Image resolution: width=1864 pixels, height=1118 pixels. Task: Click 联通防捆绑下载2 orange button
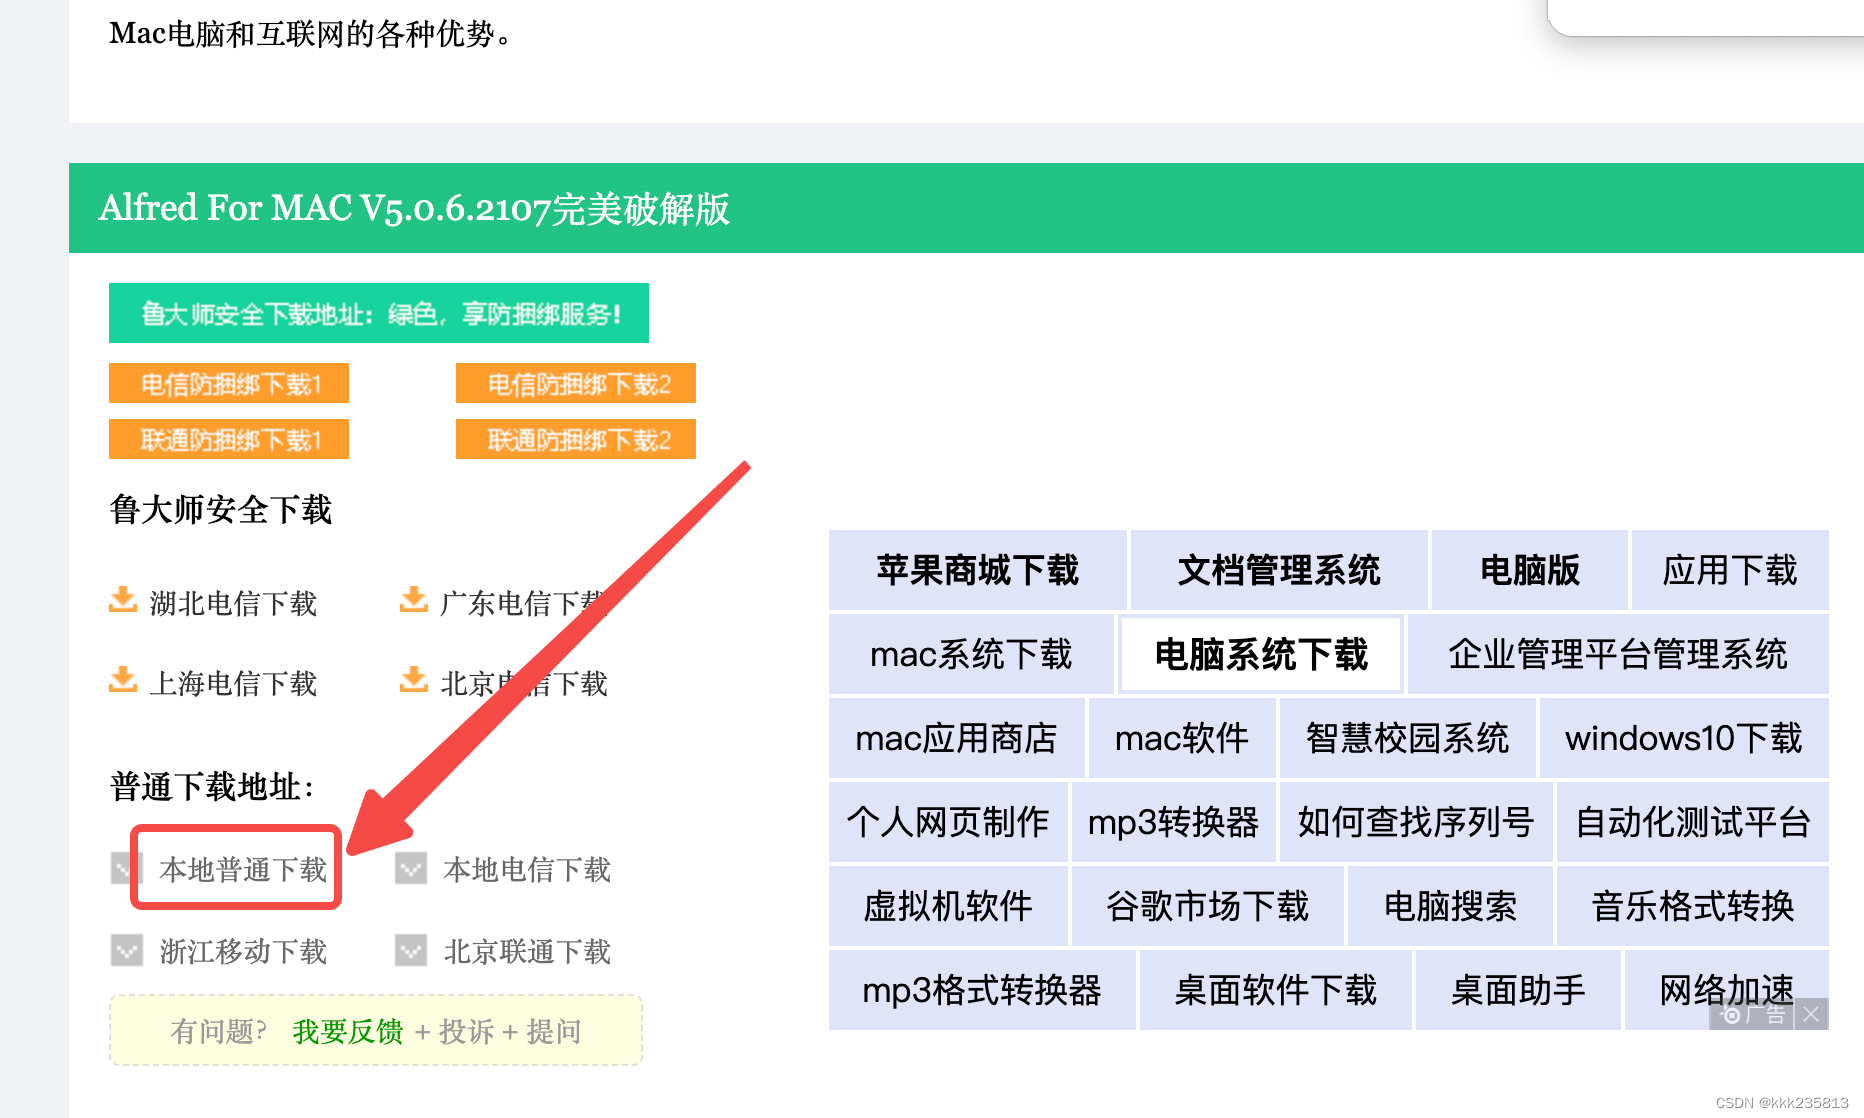576,439
